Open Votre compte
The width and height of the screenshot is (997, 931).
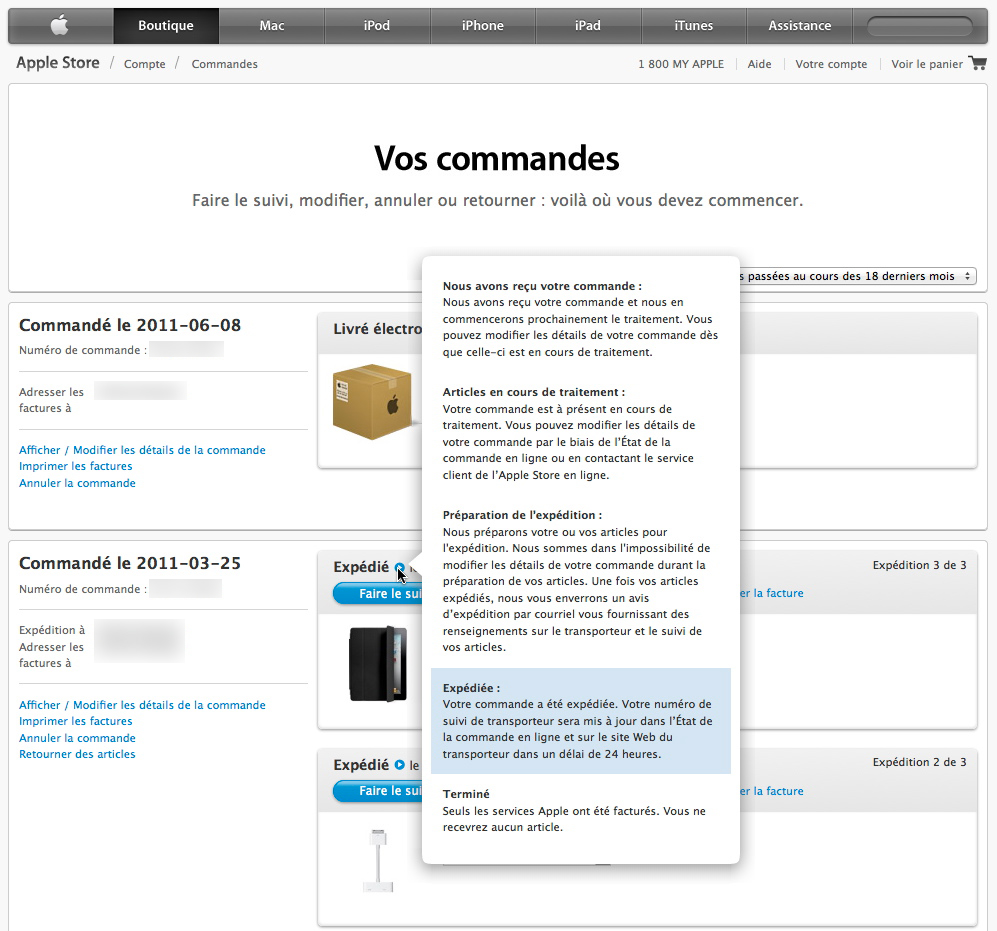click(x=831, y=64)
